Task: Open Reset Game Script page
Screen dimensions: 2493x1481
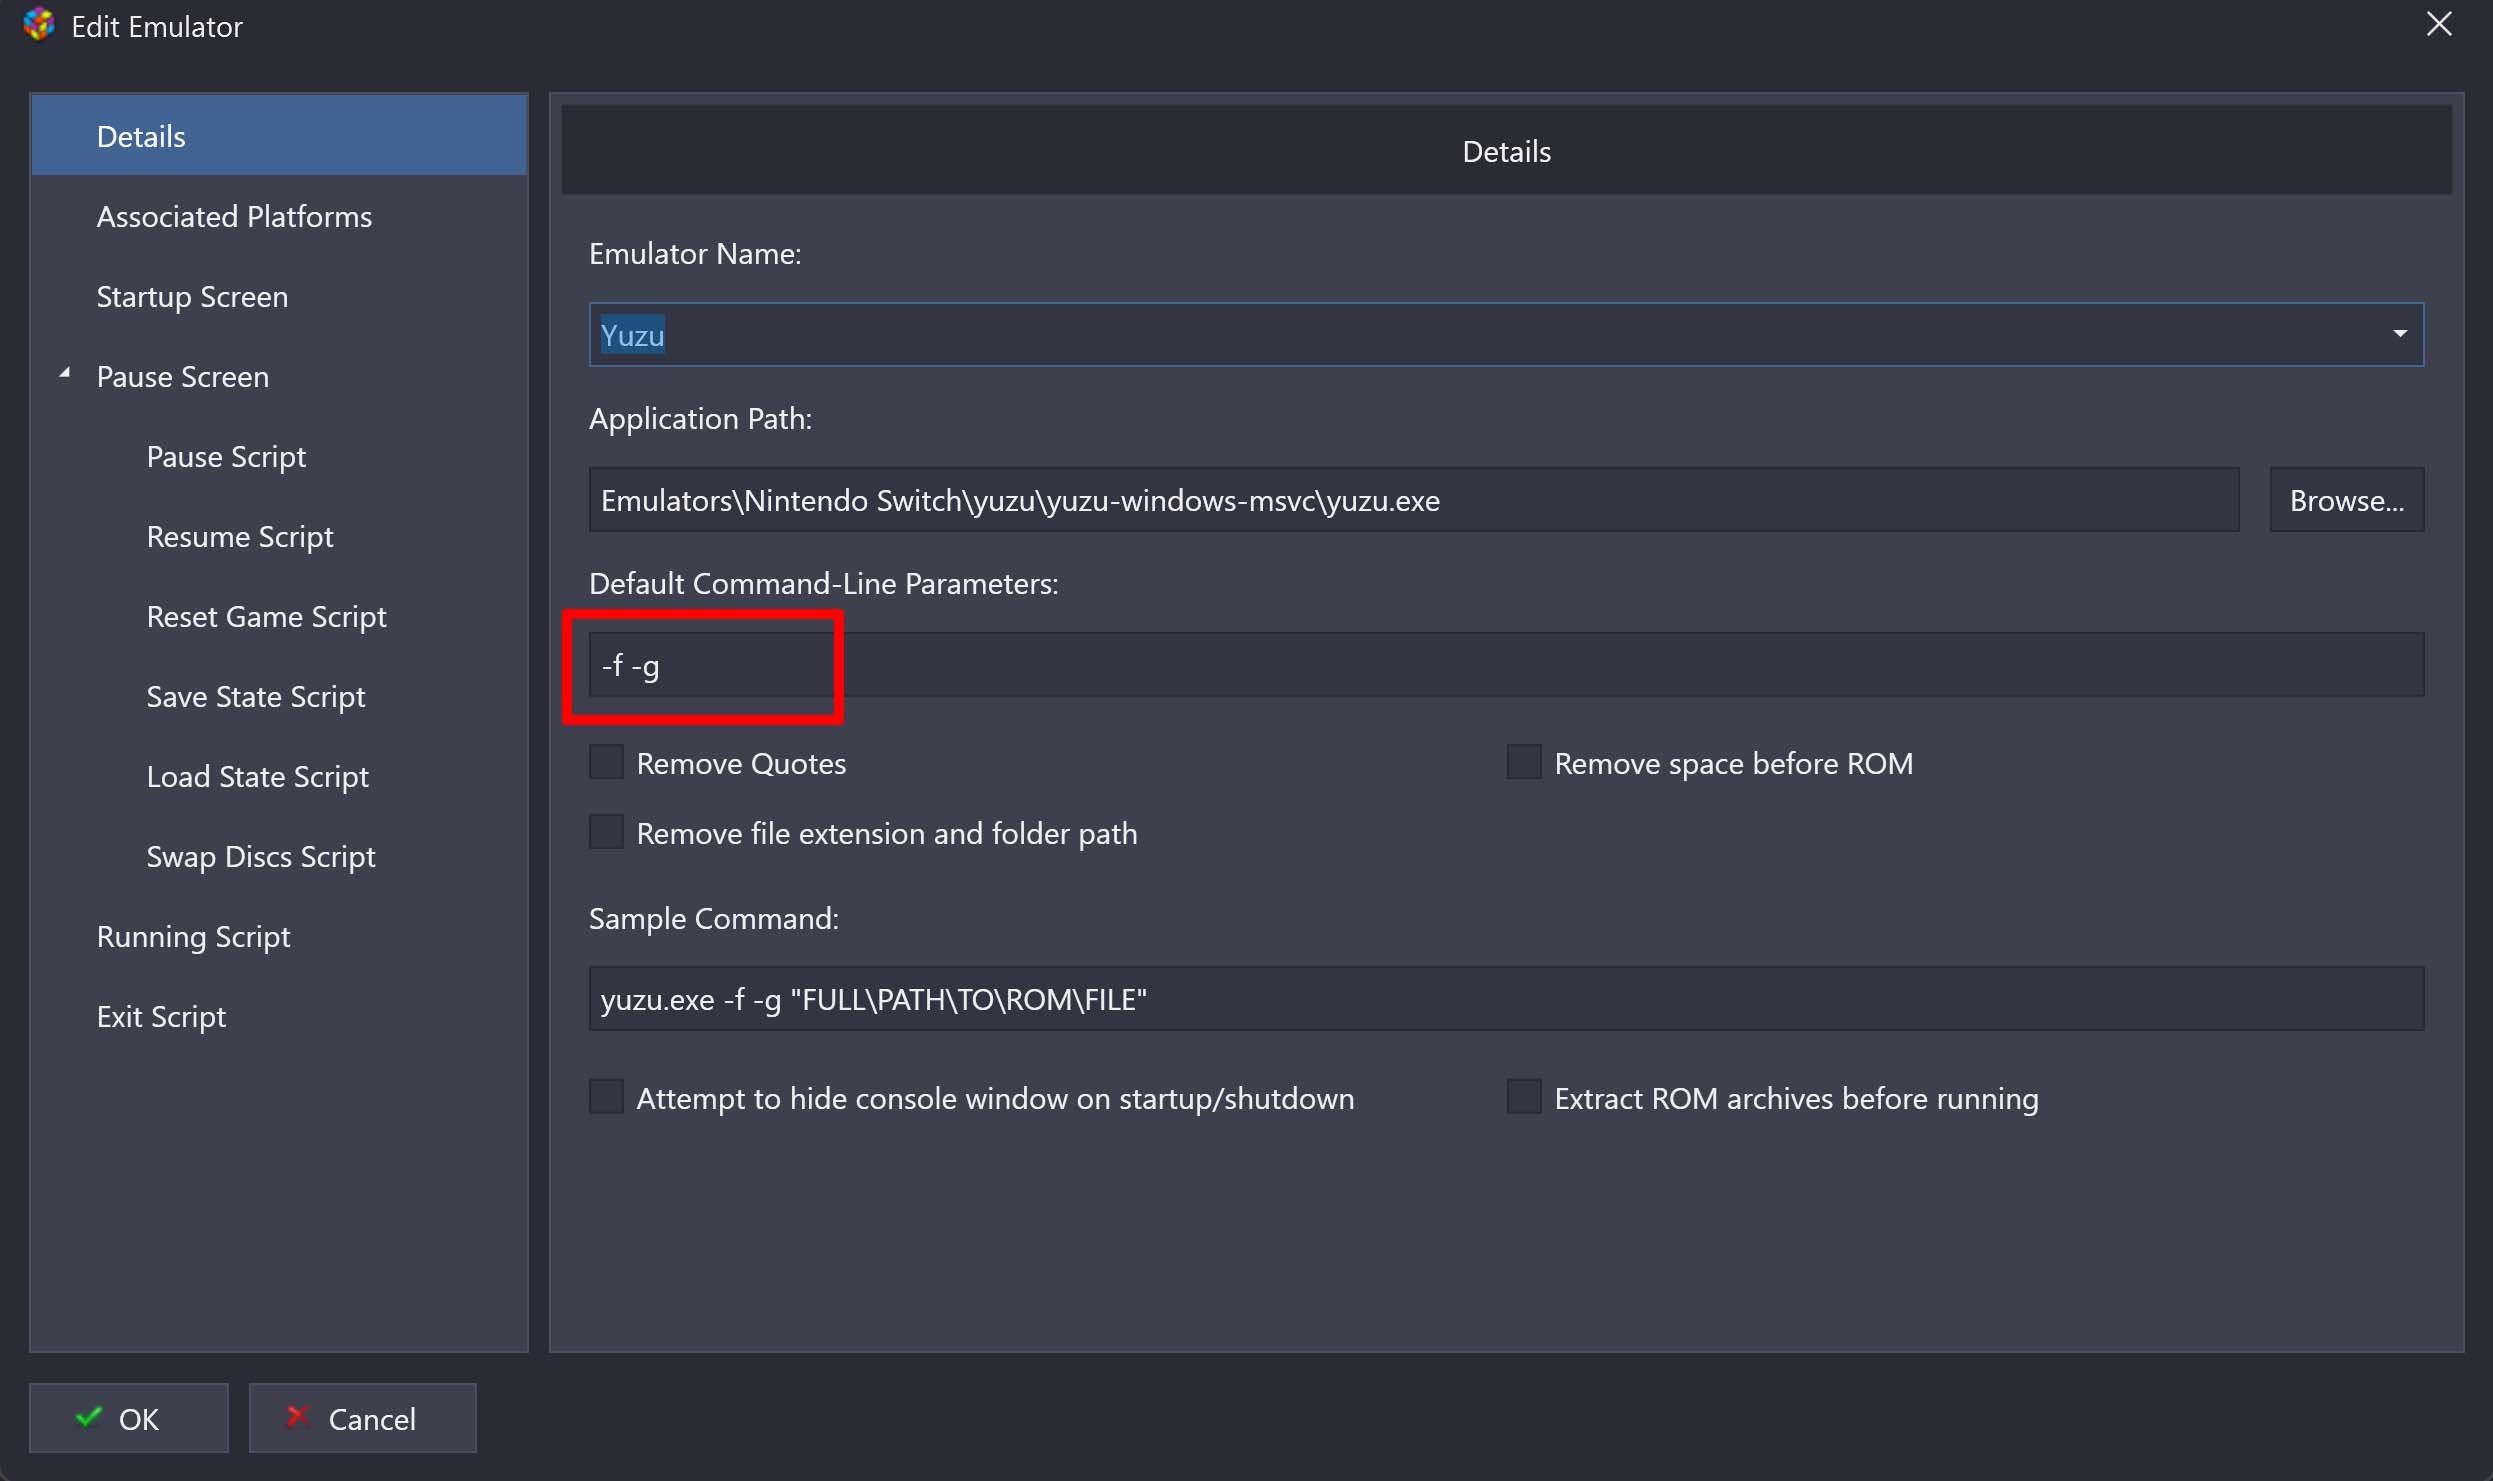Action: click(x=266, y=616)
